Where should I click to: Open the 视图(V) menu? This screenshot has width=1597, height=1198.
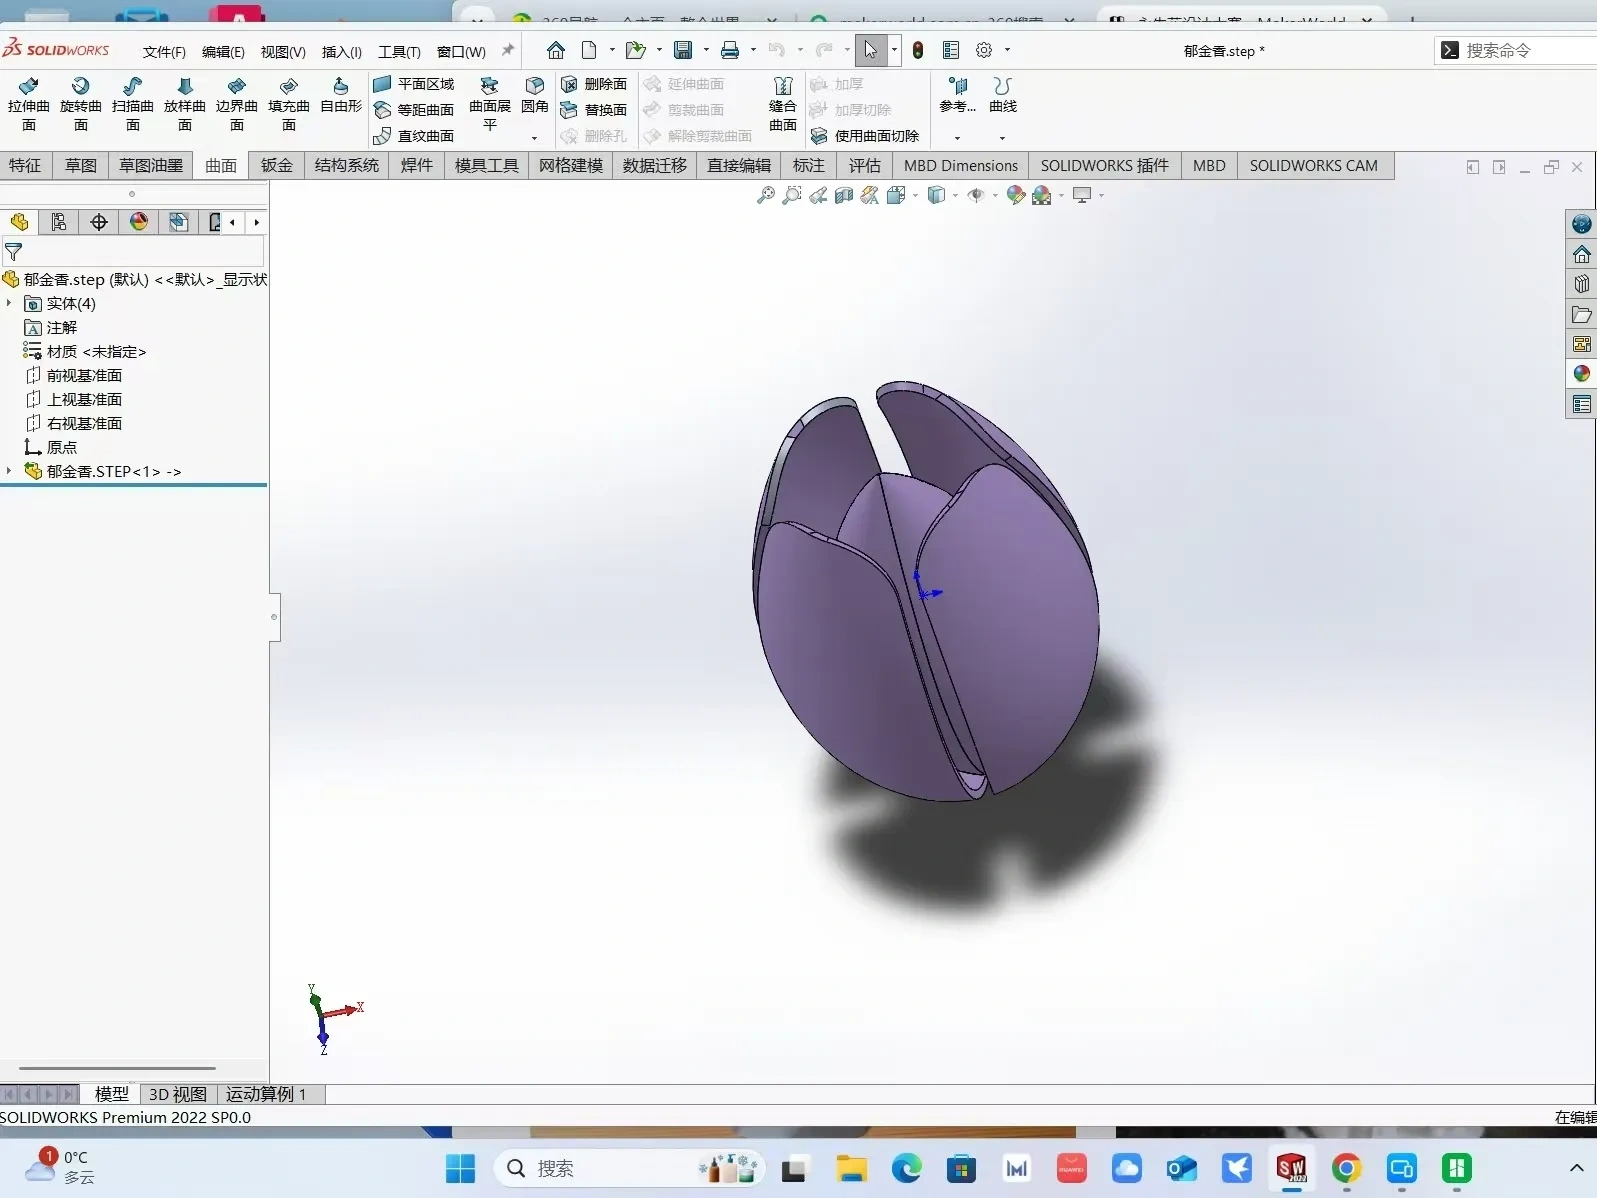pyautogui.click(x=283, y=52)
